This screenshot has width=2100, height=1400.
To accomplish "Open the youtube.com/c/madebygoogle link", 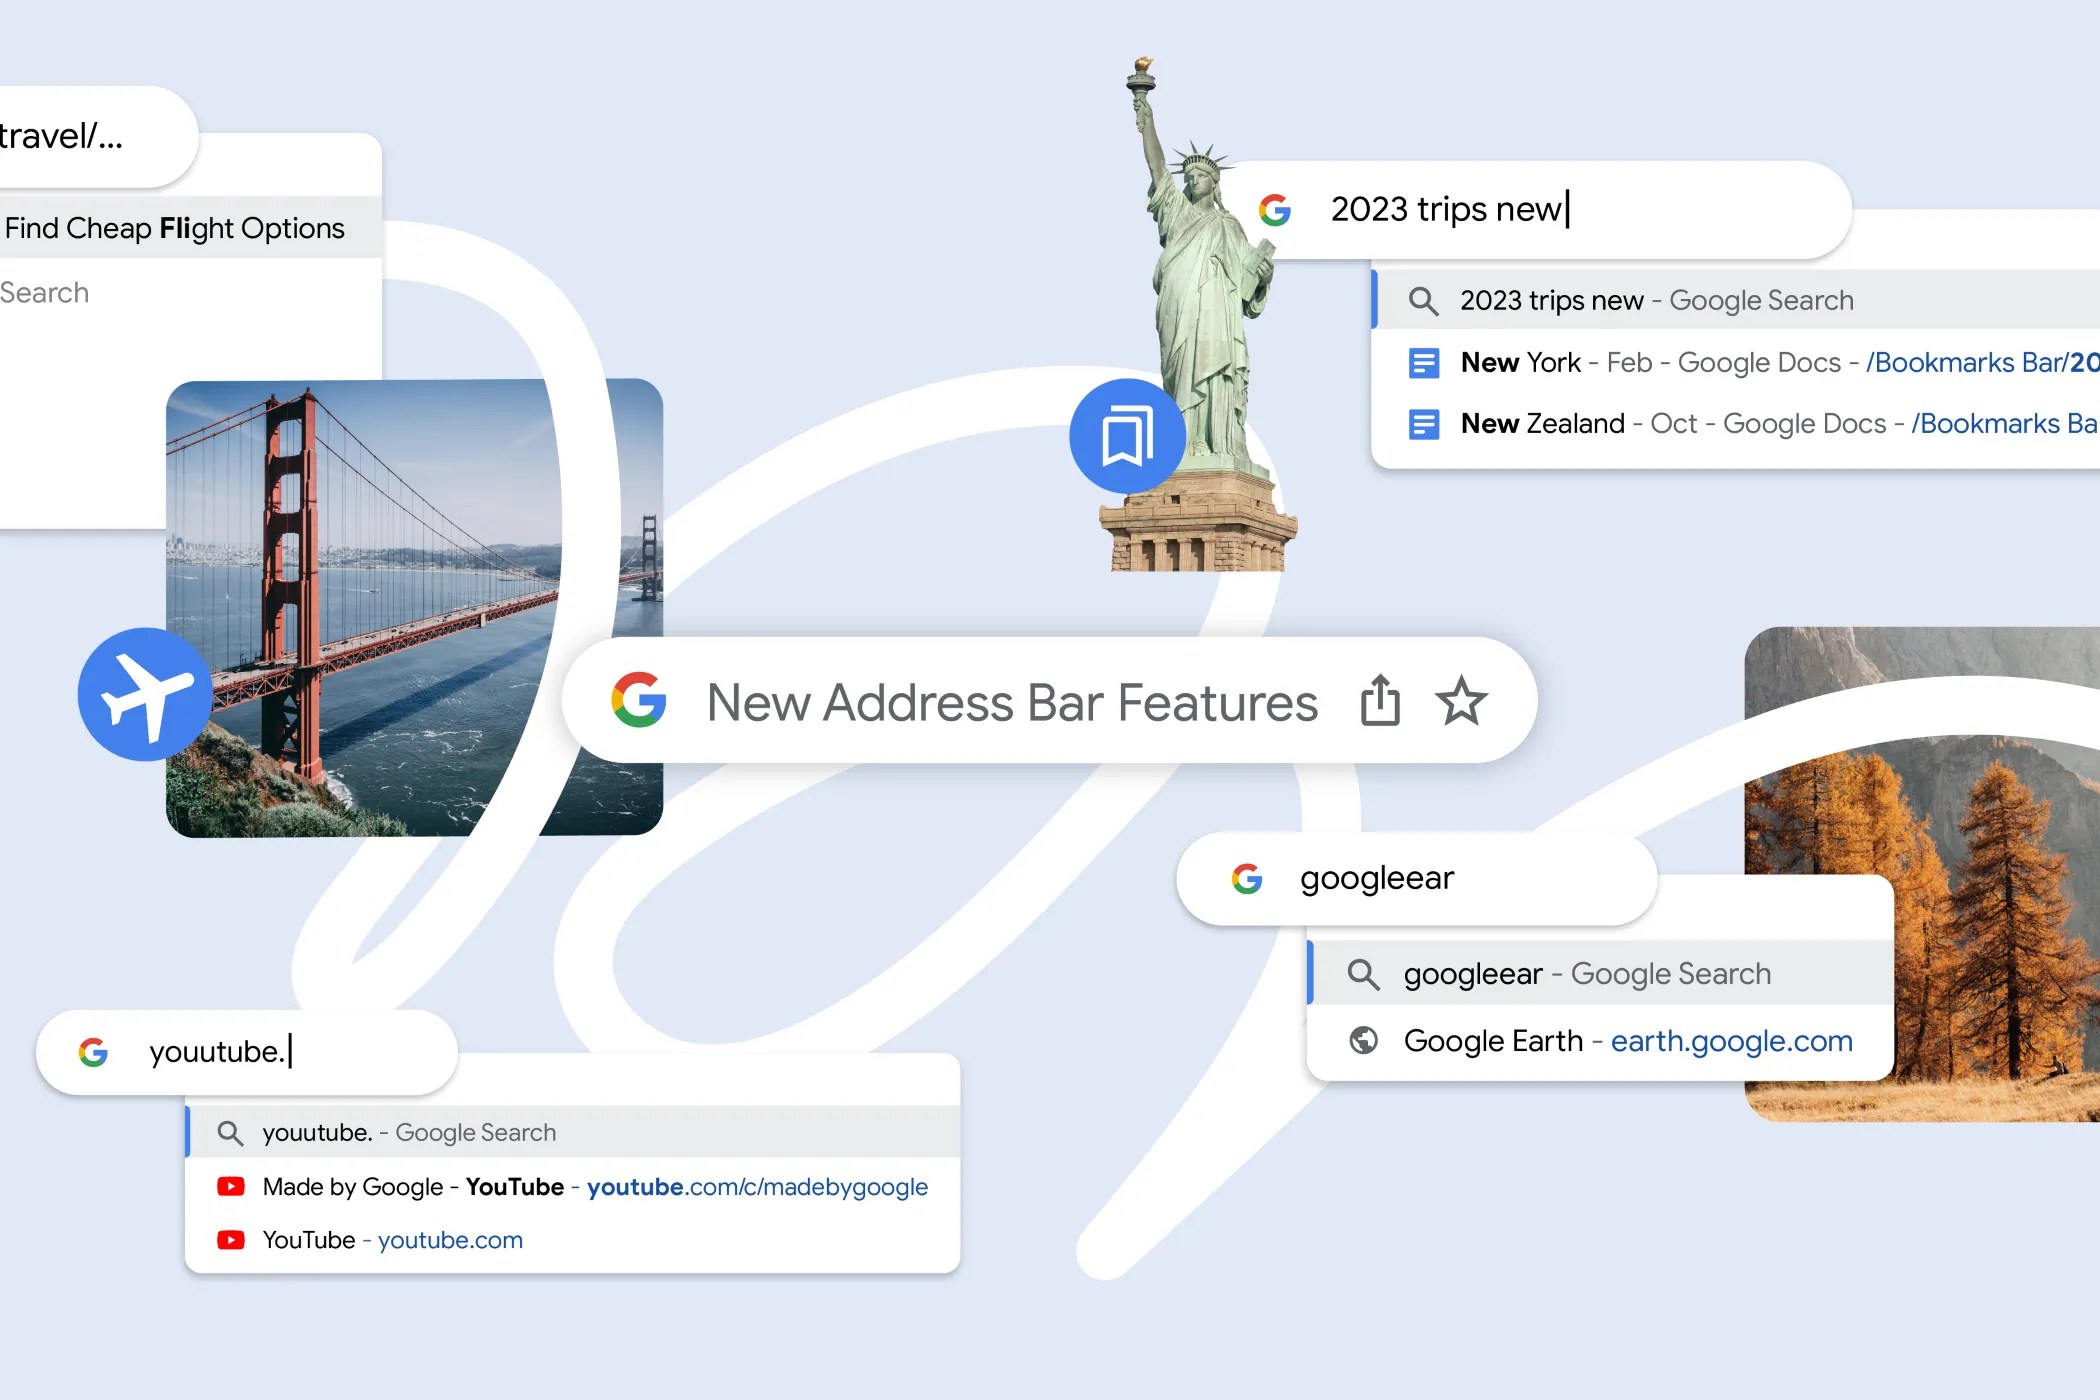I will 757,1187.
